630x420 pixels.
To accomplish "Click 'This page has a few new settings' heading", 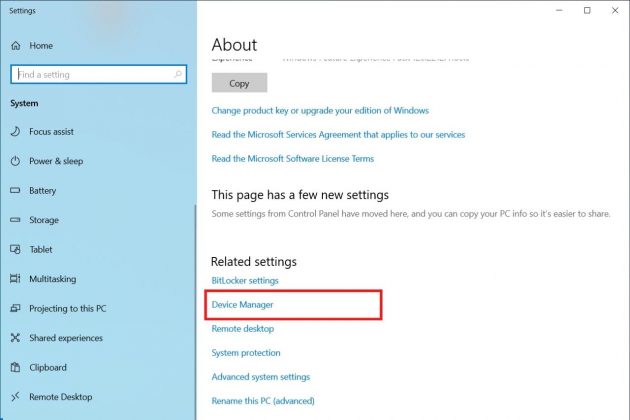I will click(x=300, y=195).
